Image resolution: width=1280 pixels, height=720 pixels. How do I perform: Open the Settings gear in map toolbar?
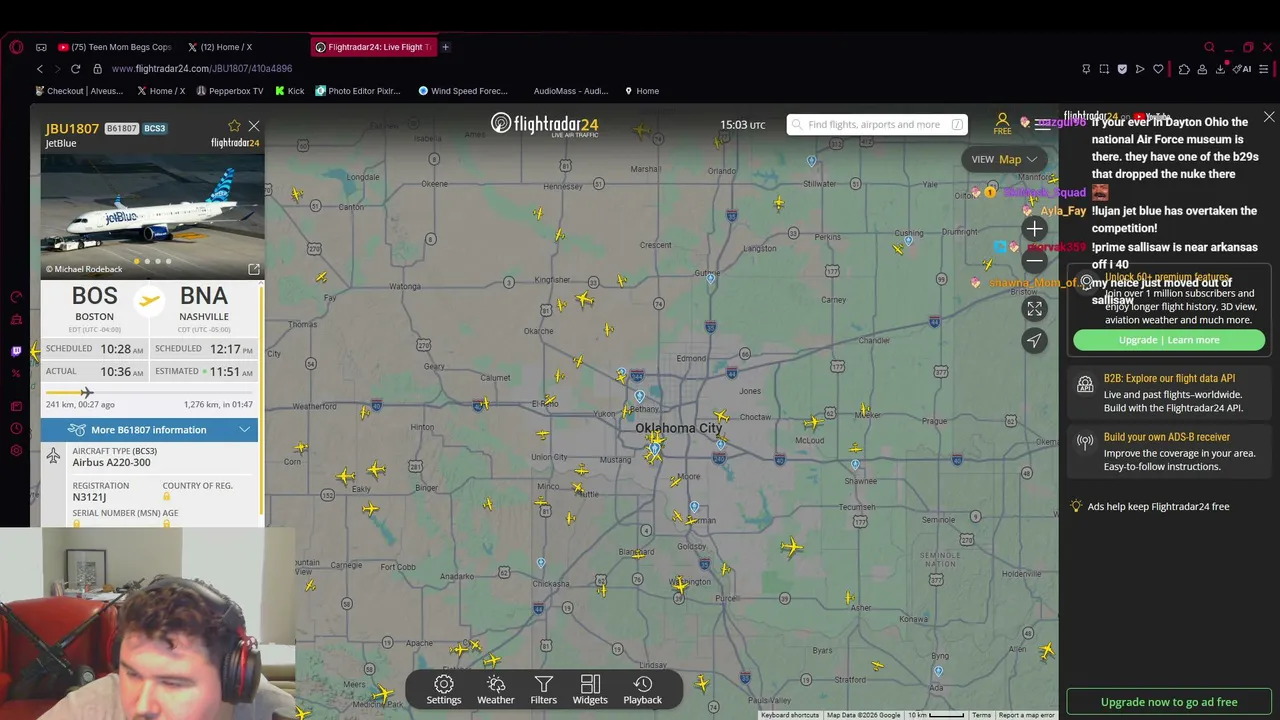(444, 689)
